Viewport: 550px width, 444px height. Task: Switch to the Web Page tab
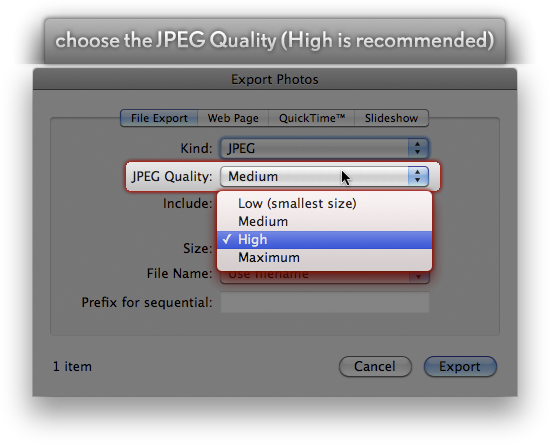233,118
